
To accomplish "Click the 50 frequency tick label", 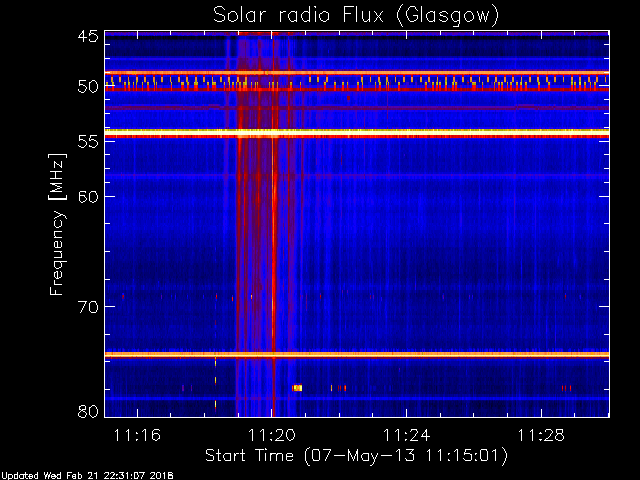I will pos(88,87).
